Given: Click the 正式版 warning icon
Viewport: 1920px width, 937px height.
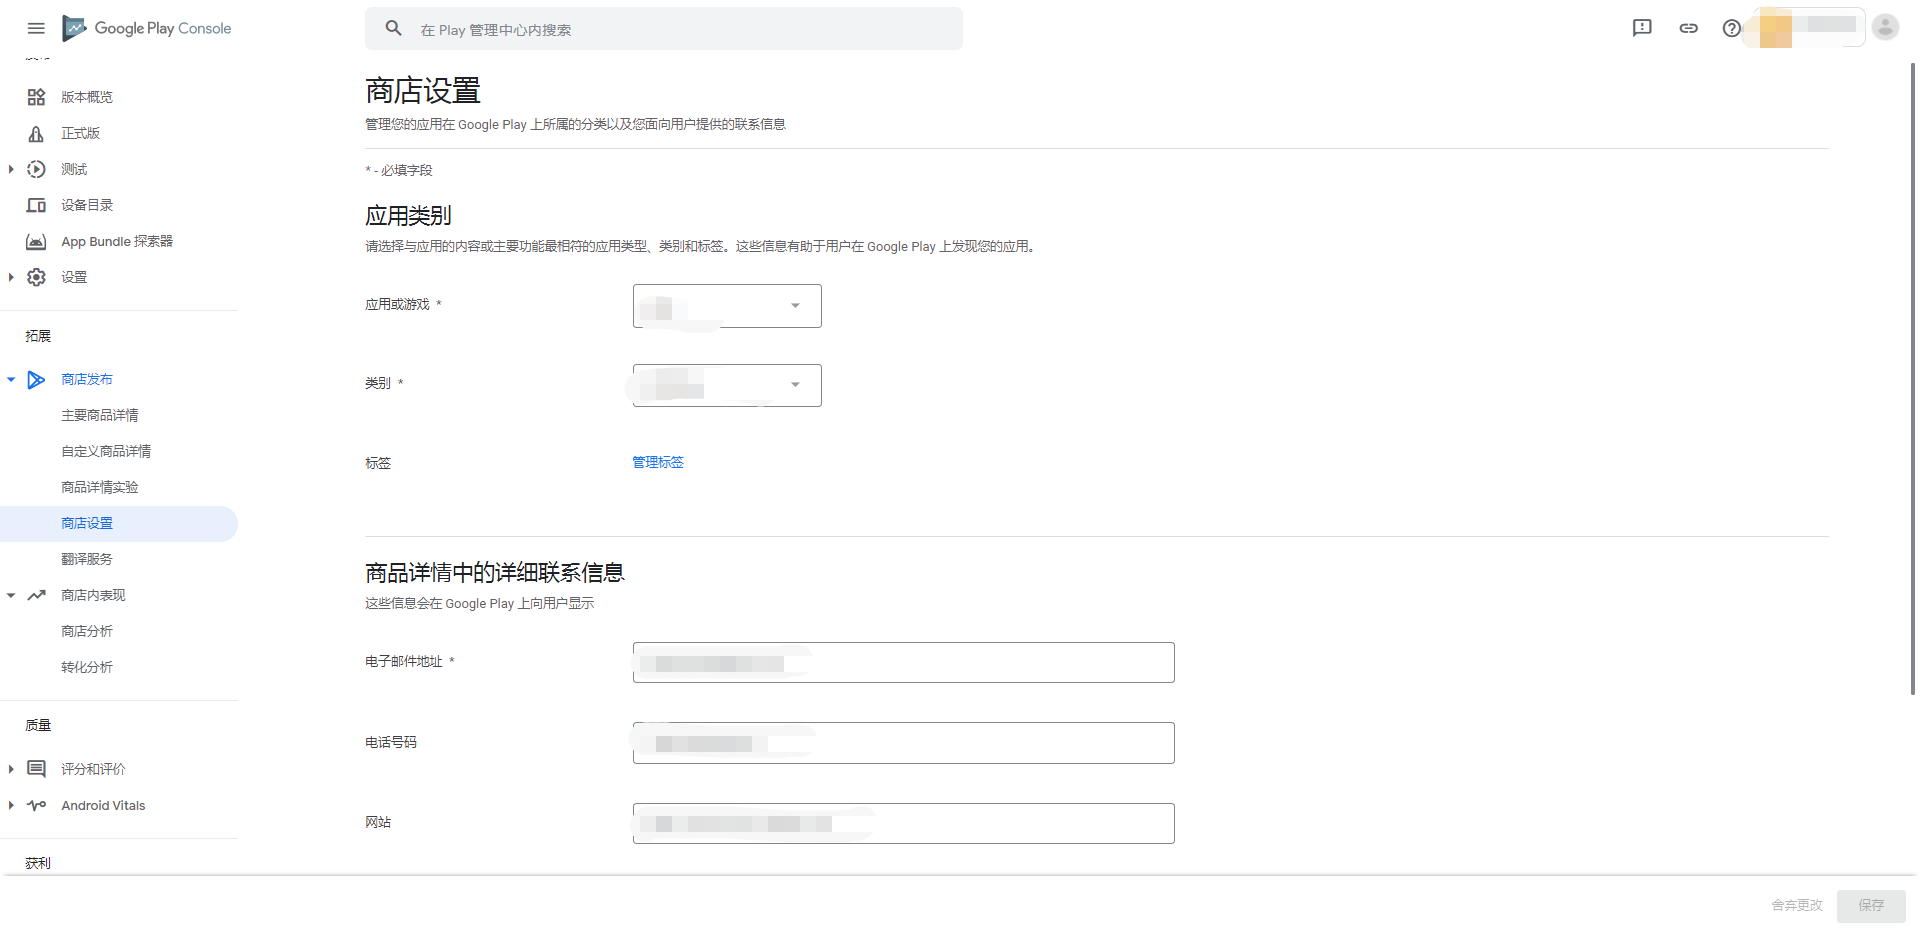Looking at the screenshot, I should 36,133.
